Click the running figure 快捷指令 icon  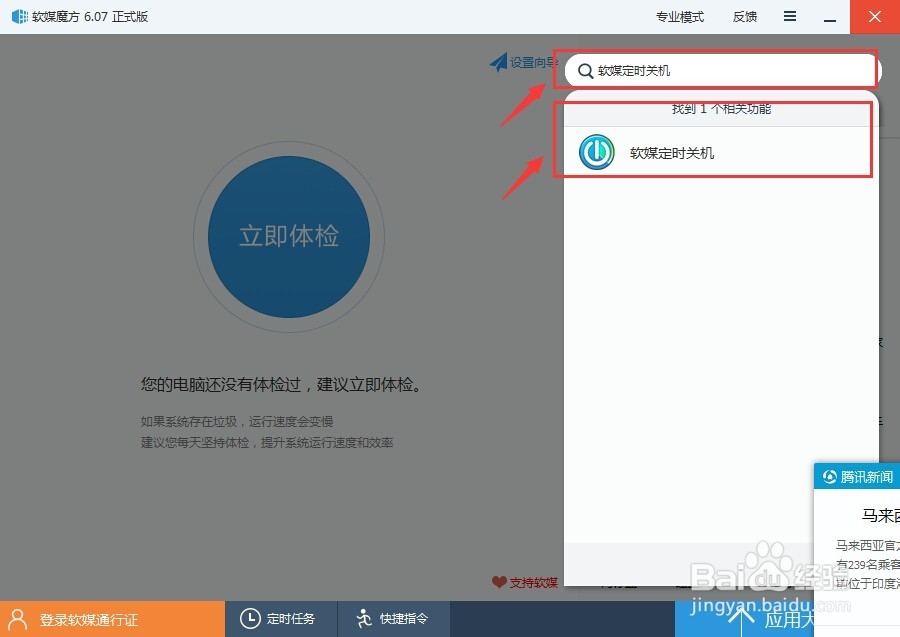pos(364,619)
